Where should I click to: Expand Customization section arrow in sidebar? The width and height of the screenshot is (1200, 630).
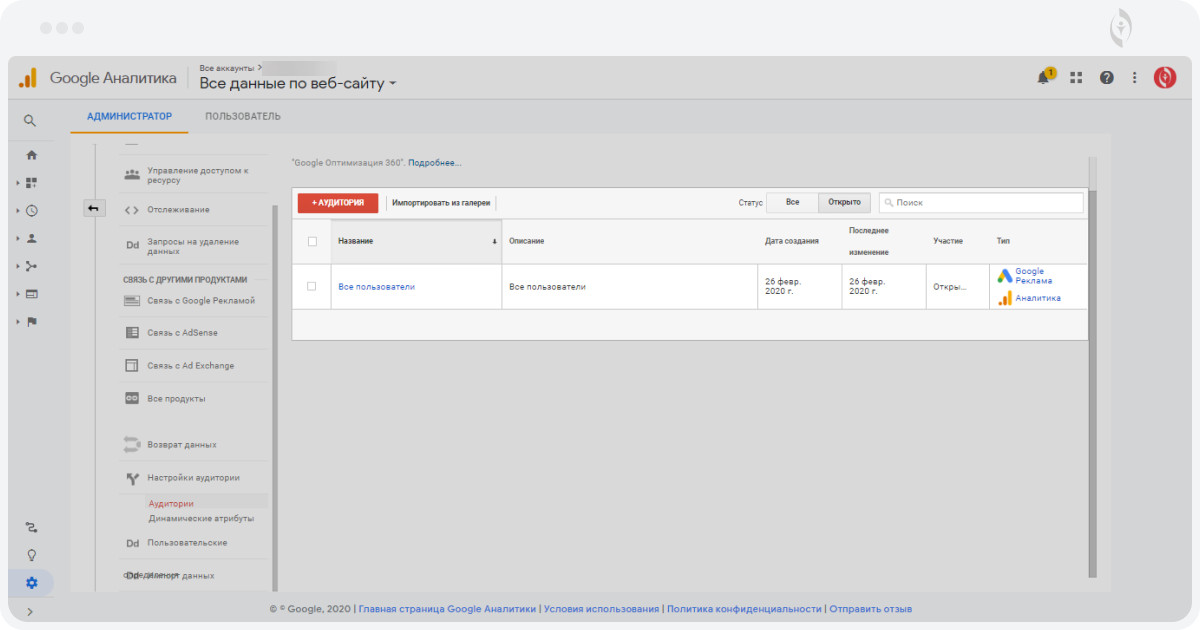pyautogui.click(x=18, y=183)
